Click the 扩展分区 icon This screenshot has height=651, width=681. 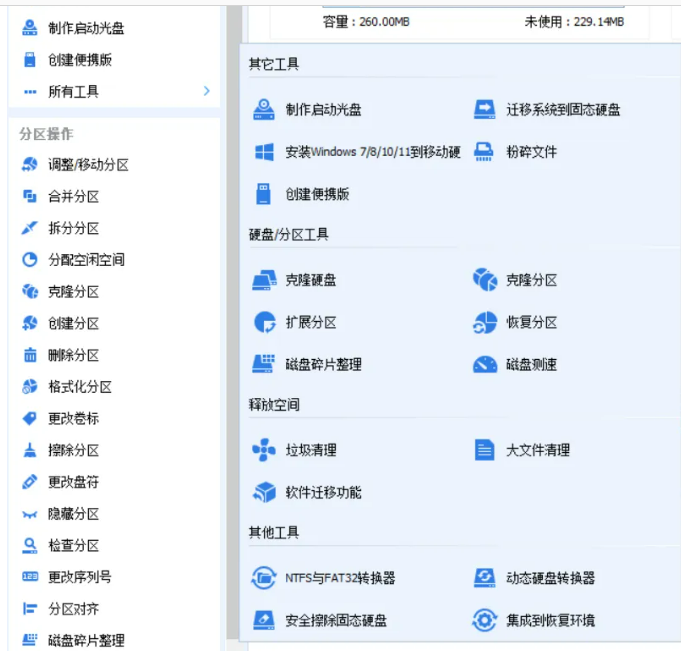click(x=264, y=322)
